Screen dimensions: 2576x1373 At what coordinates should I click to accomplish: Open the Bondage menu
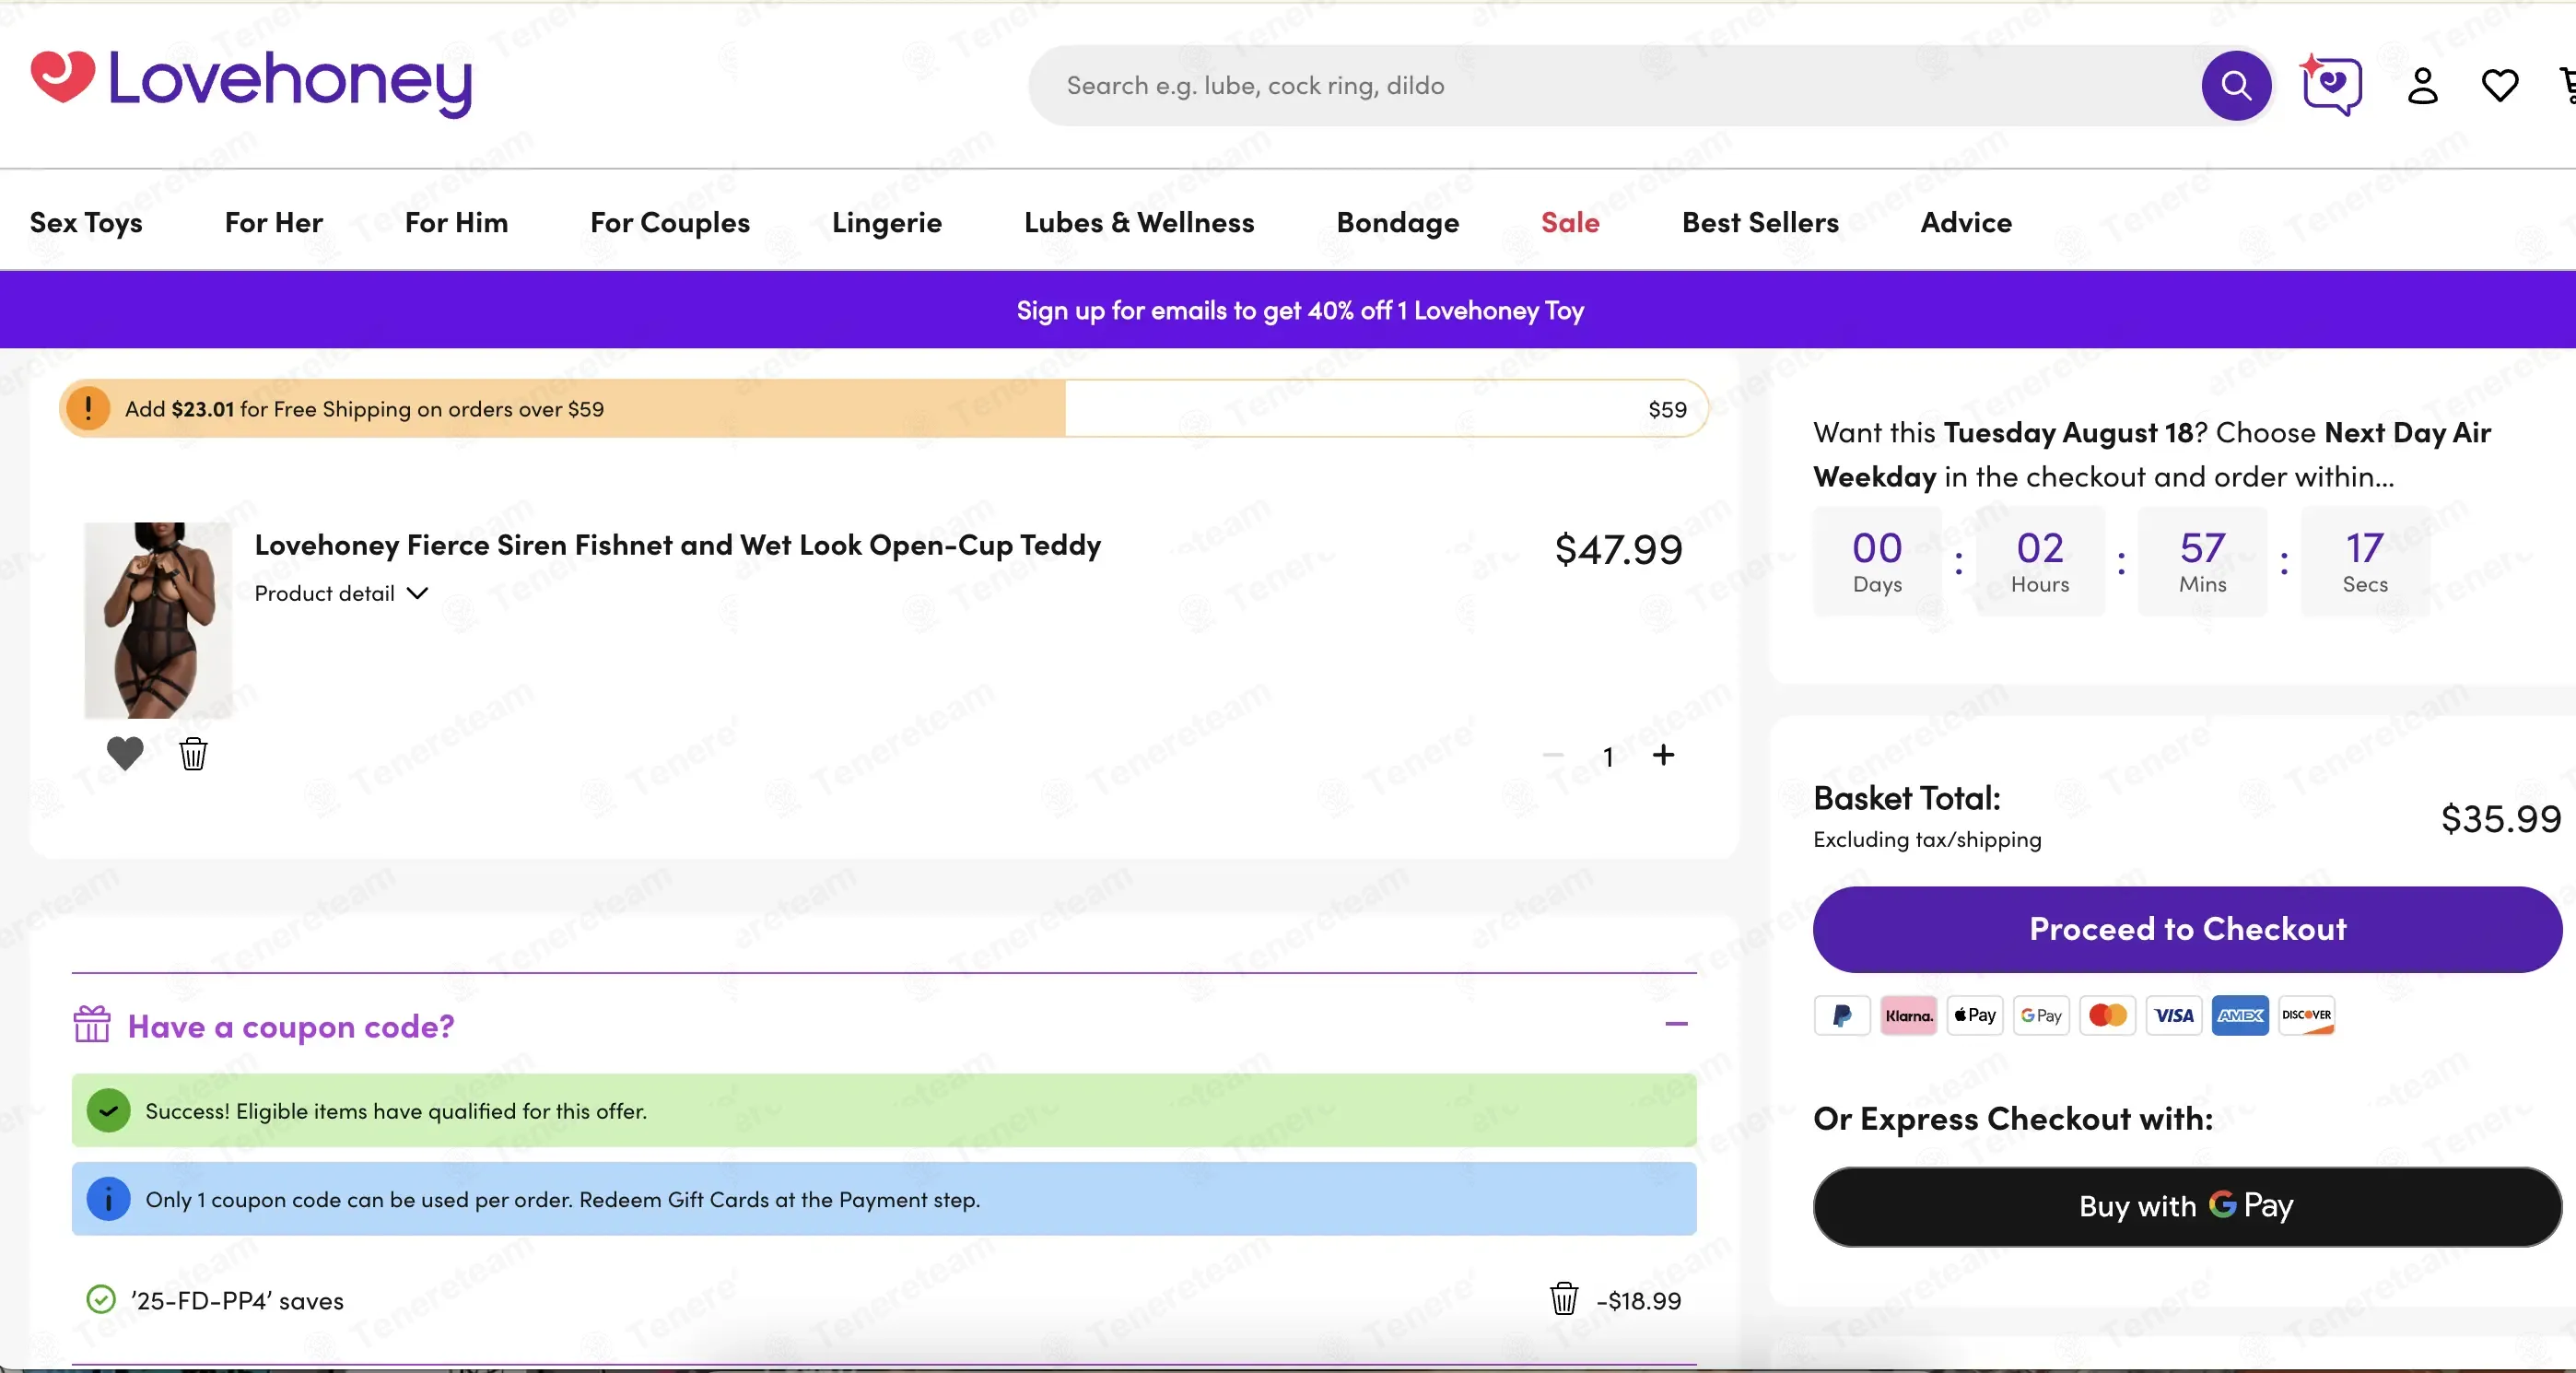pos(1398,222)
